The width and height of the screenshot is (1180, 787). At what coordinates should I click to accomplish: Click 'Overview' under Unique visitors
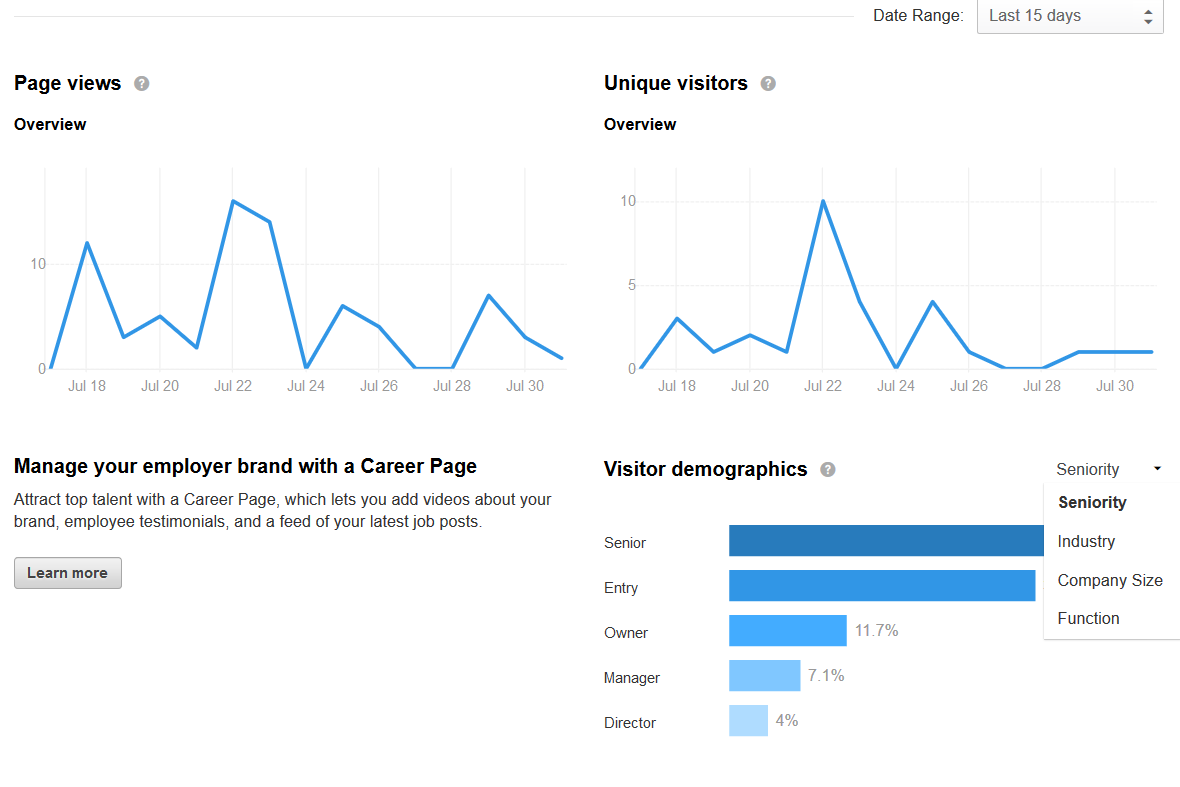coord(640,125)
